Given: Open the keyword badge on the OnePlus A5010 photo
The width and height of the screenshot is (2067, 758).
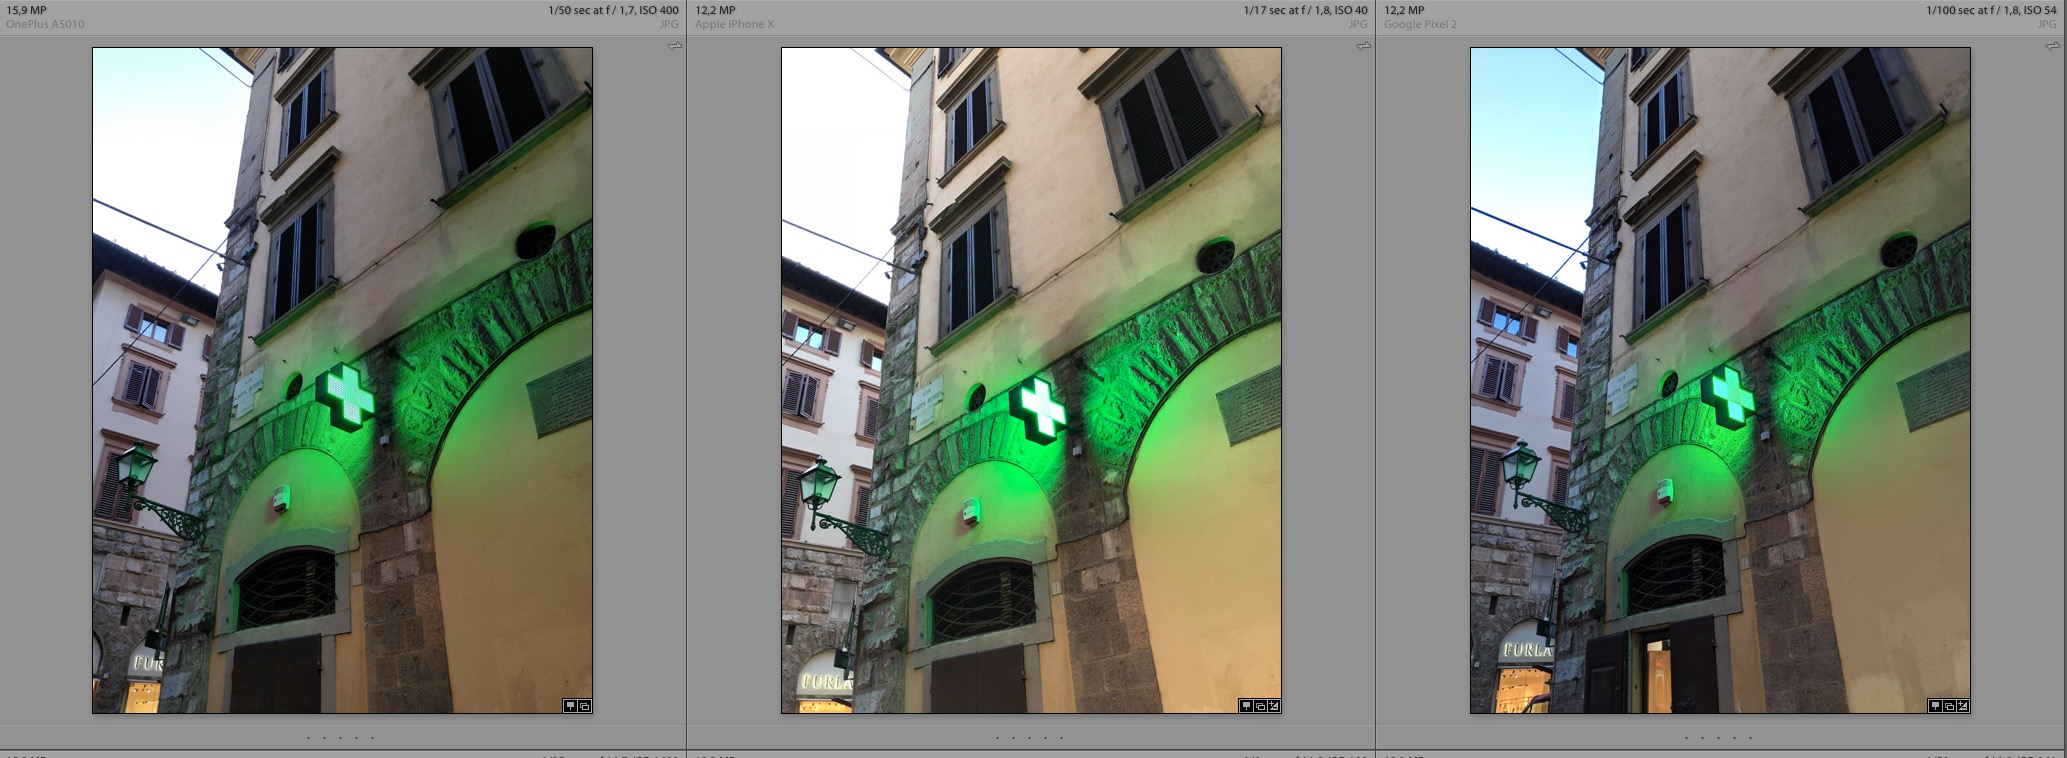Looking at the screenshot, I should [x=570, y=706].
